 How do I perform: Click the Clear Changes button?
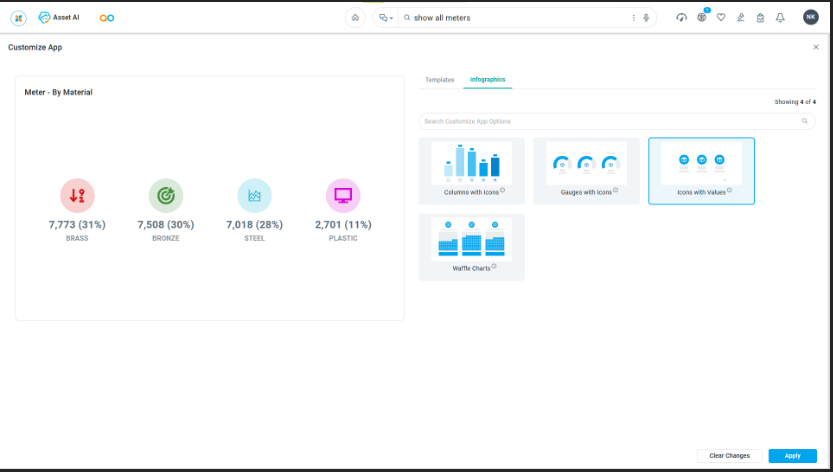pos(729,456)
